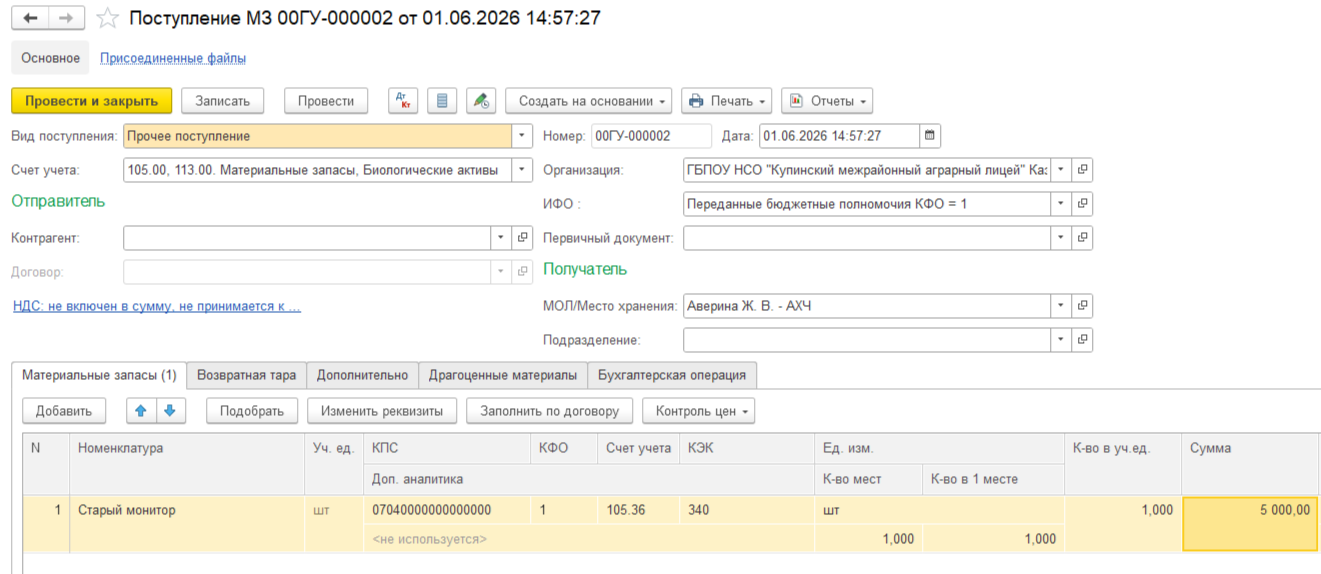This screenshot has width=1321, height=574.
Task: Focus the Дата input field
Action: tap(839, 136)
